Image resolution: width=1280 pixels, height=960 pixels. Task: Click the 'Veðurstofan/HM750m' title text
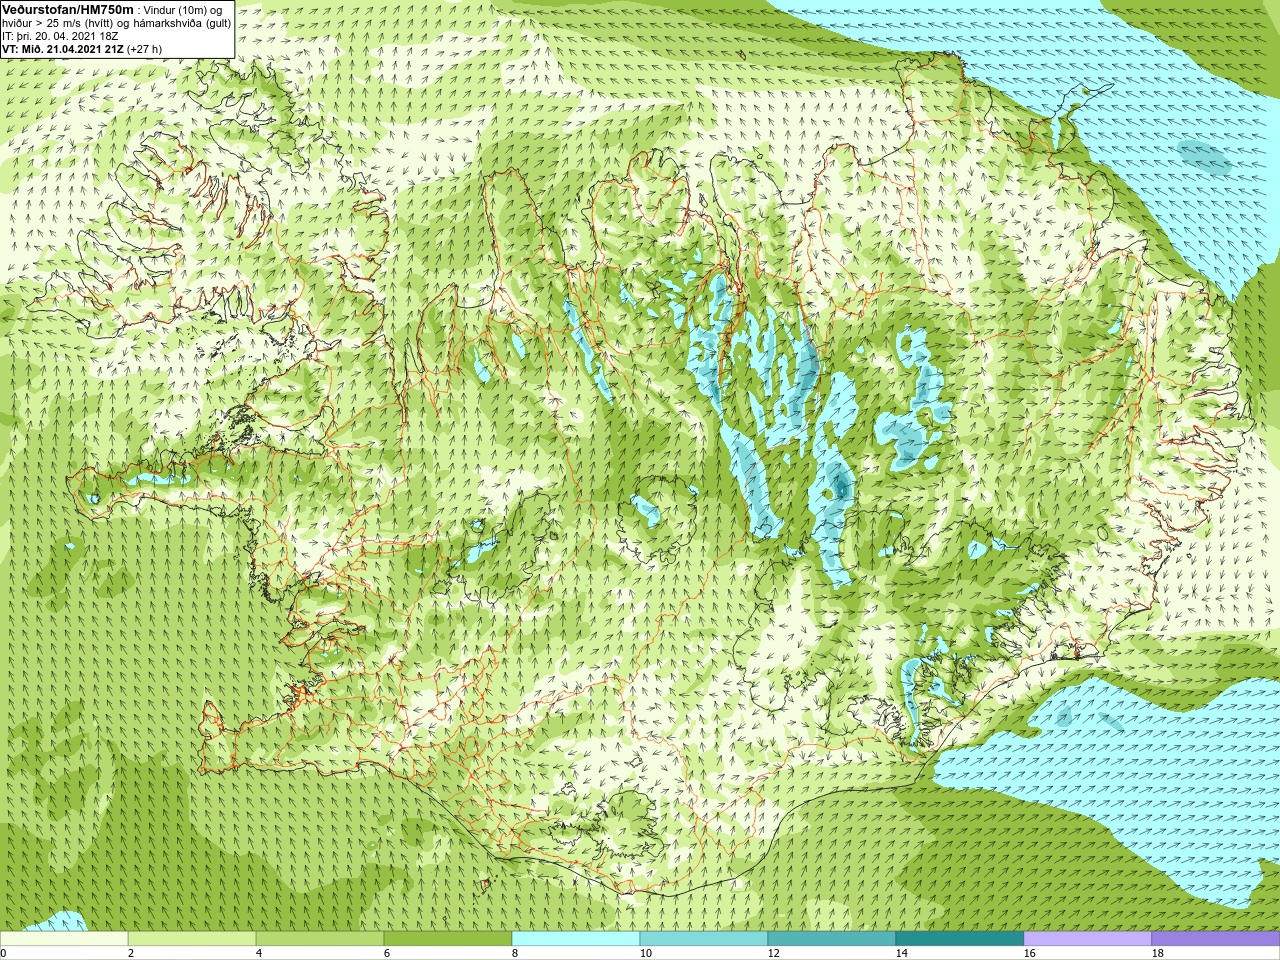click(x=68, y=9)
